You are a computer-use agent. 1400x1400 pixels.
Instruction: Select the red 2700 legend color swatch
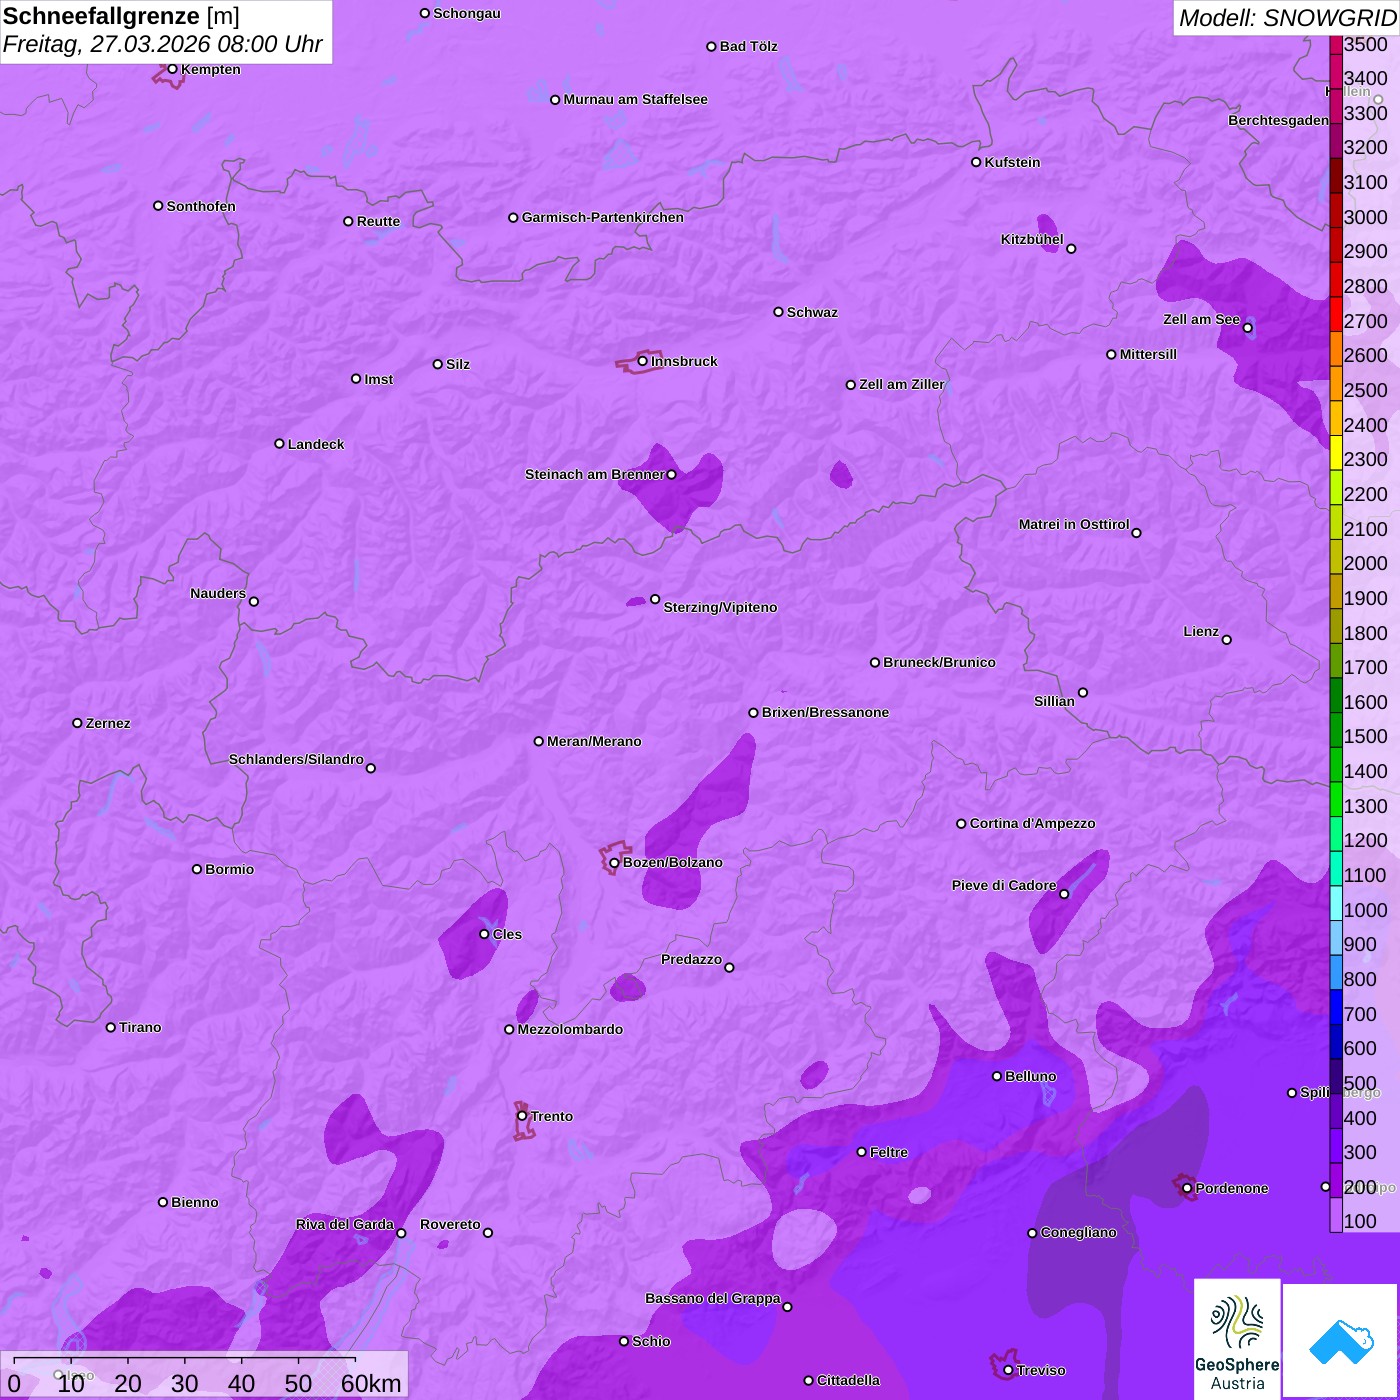click(x=1336, y=314)
